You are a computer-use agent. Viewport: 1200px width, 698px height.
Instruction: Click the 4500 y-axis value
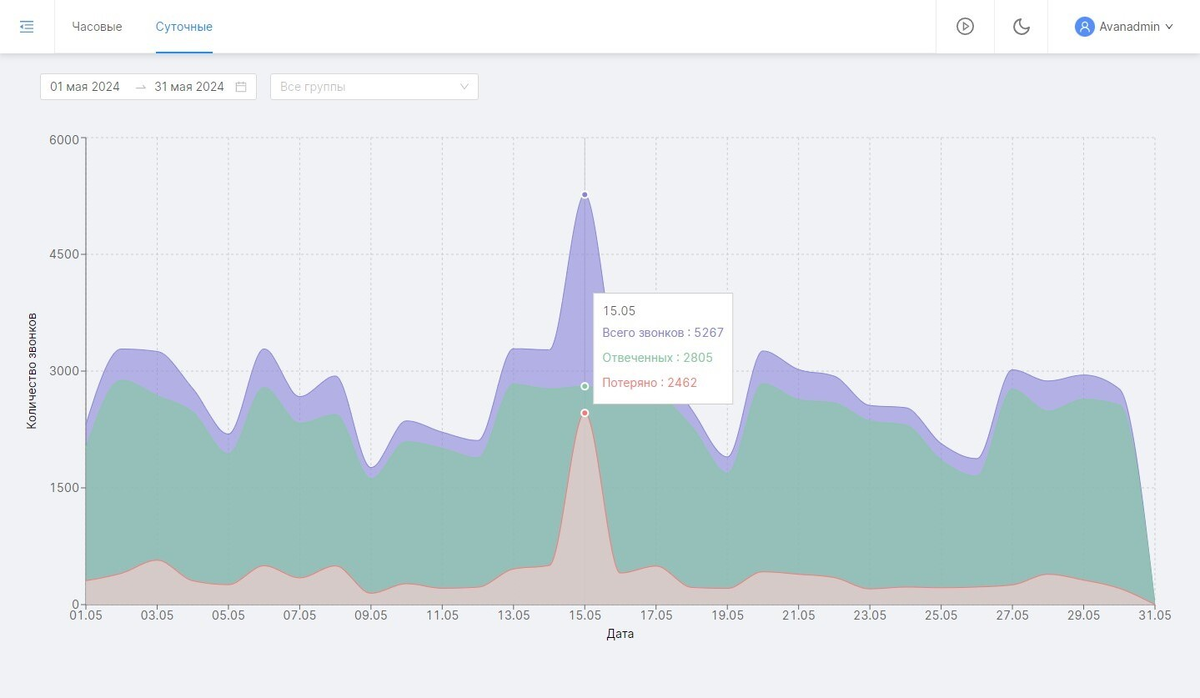point(63,255)
